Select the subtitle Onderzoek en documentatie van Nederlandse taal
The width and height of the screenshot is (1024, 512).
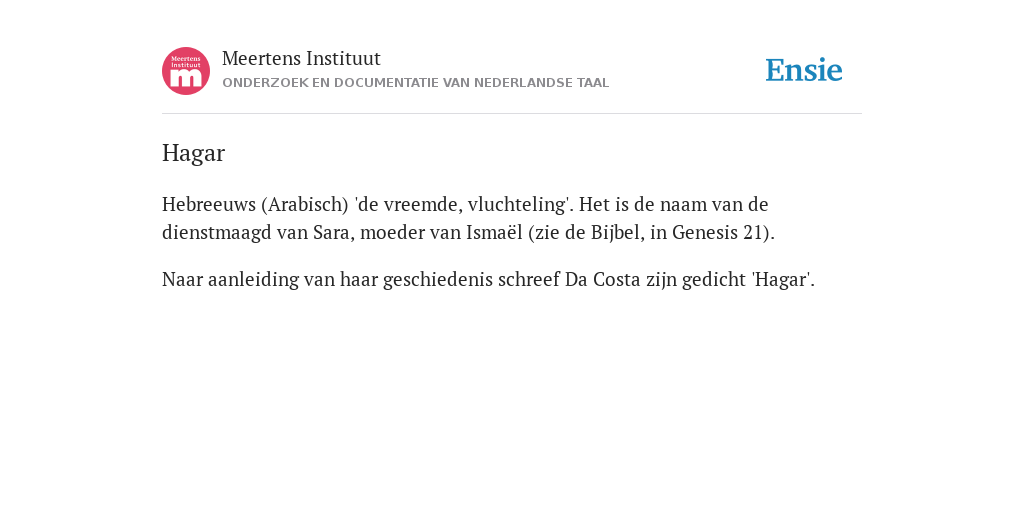pyautogui.click(x=415, y=83)
